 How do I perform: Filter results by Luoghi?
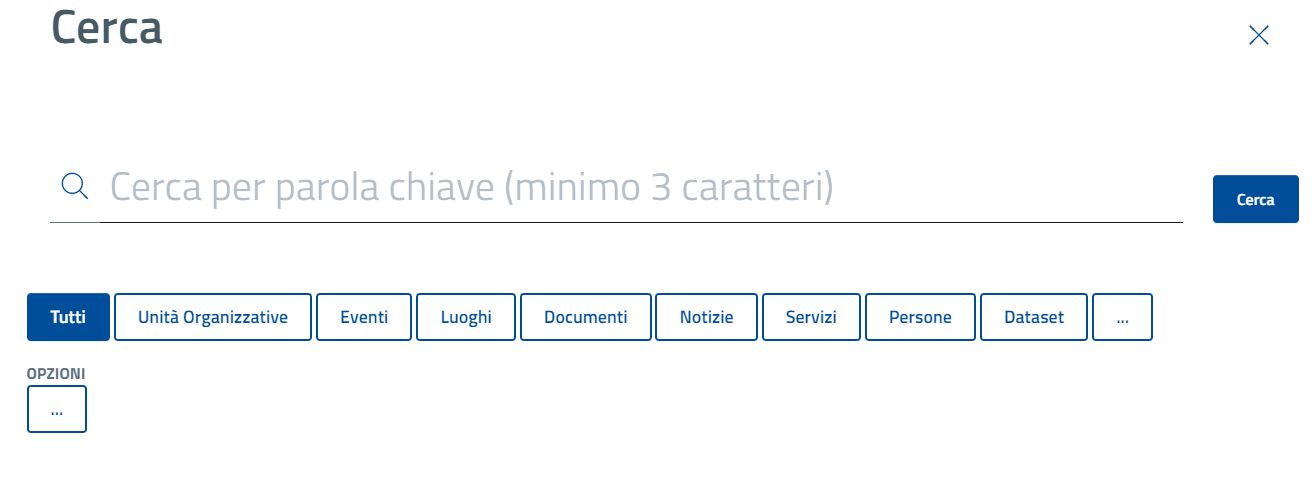pyautogui.click(x=466, y=317)
